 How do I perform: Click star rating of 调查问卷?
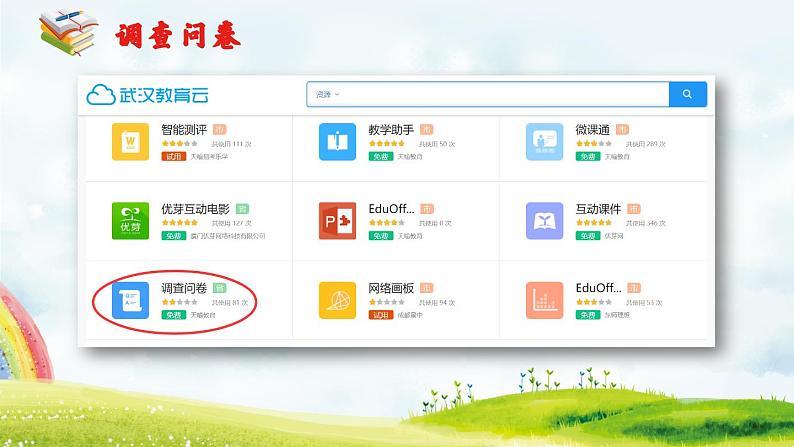coord(180,302)
